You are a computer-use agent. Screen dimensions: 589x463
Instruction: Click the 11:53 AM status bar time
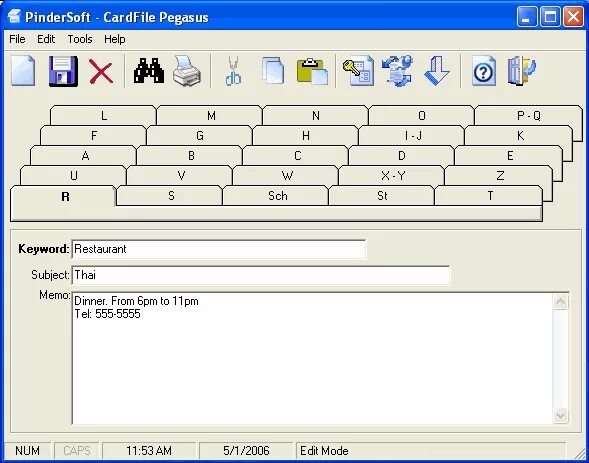(x=149, y=450)
